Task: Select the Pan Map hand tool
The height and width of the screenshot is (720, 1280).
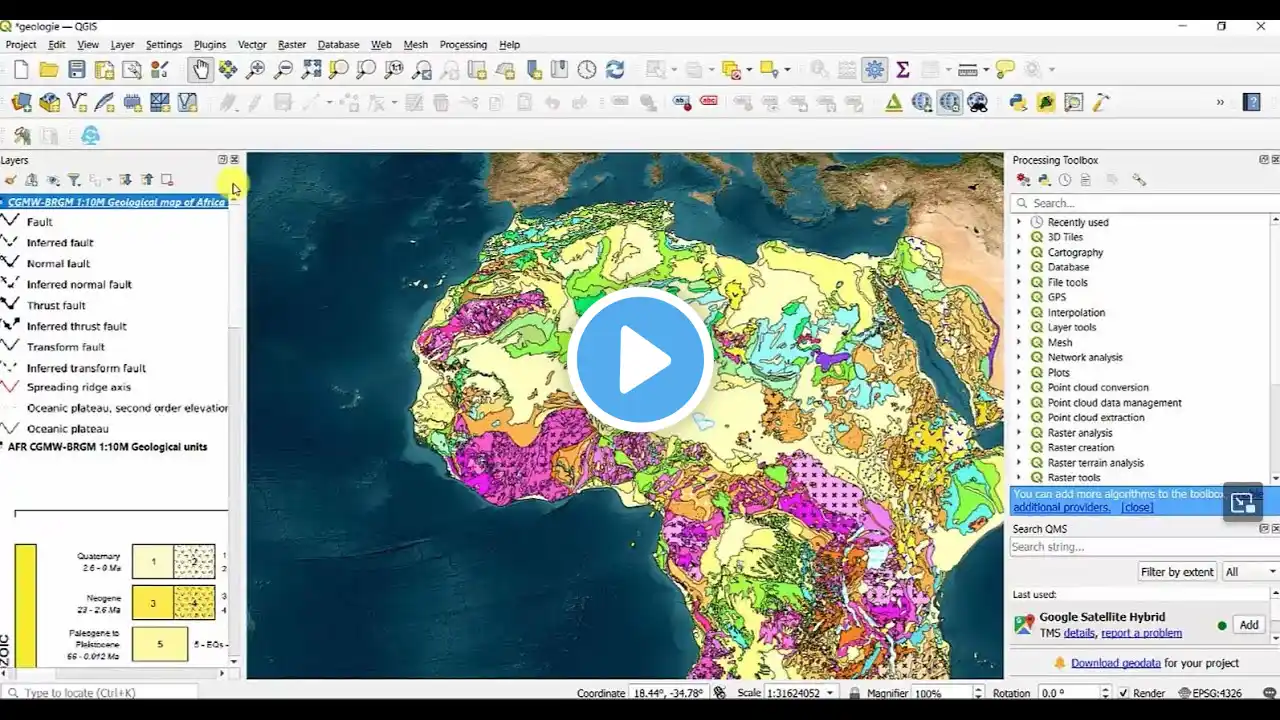Action: (201, 69)
